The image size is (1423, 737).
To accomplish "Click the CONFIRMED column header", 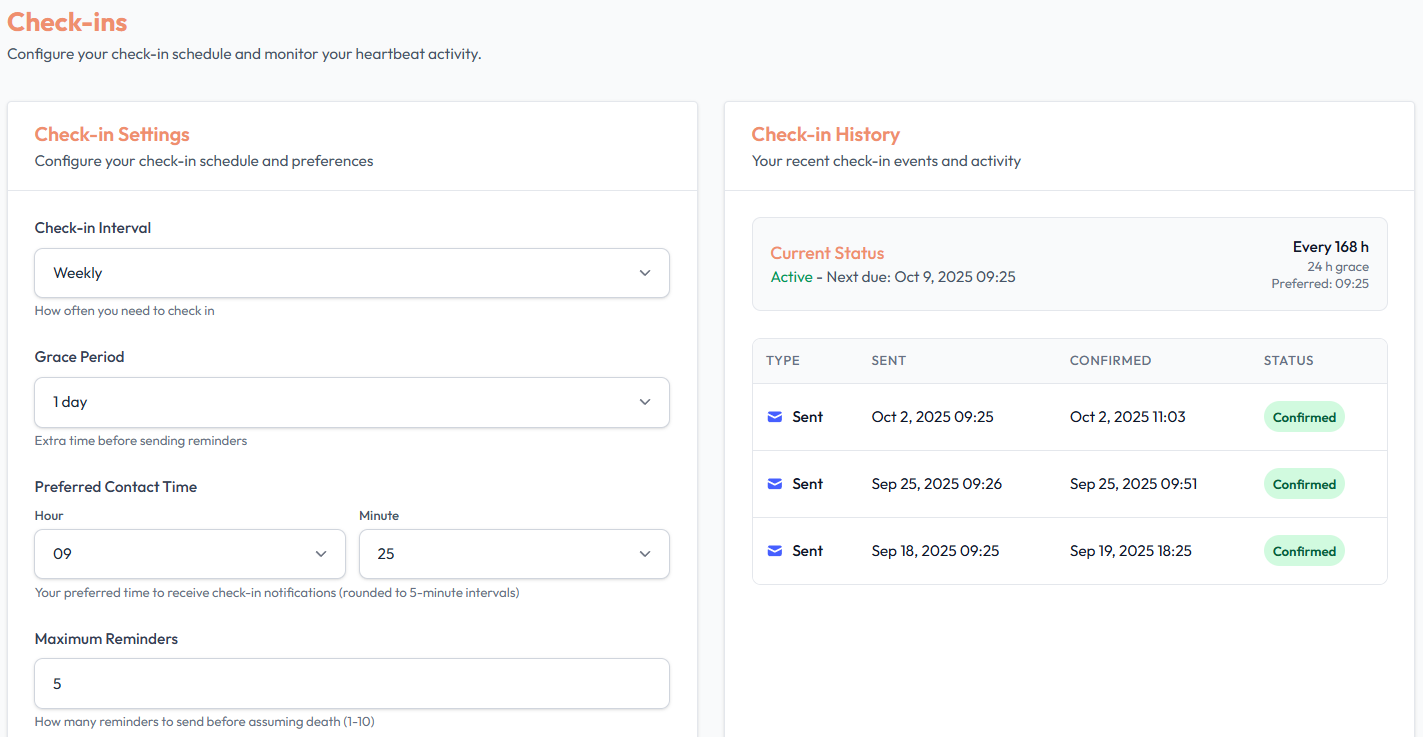I will tap(1110, 361).
